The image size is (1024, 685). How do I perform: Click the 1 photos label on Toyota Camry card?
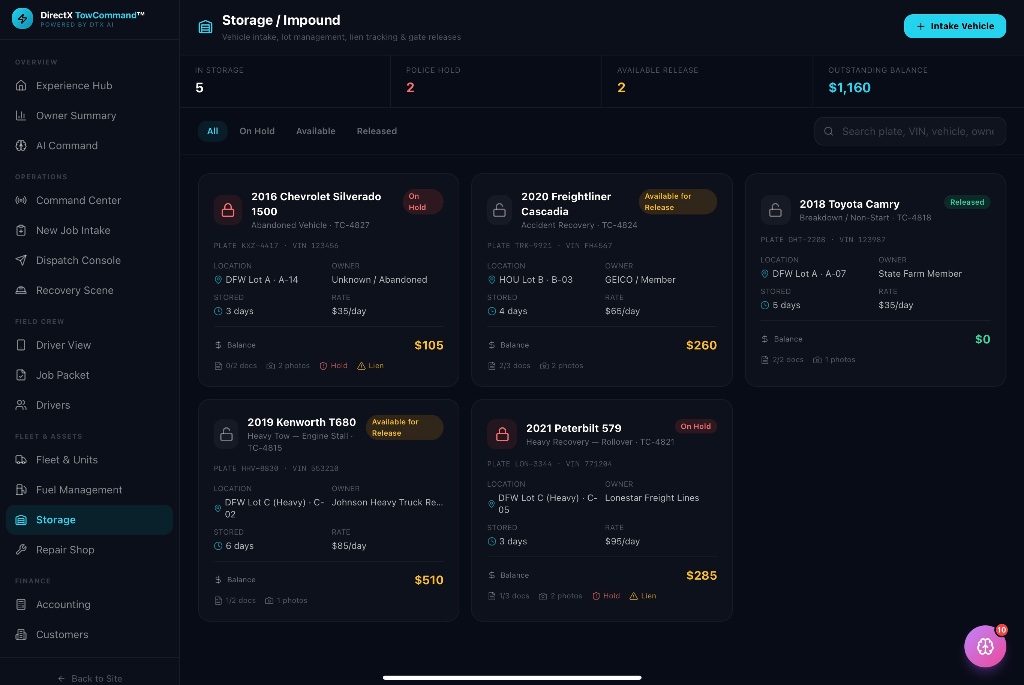[x=834, y=360]
